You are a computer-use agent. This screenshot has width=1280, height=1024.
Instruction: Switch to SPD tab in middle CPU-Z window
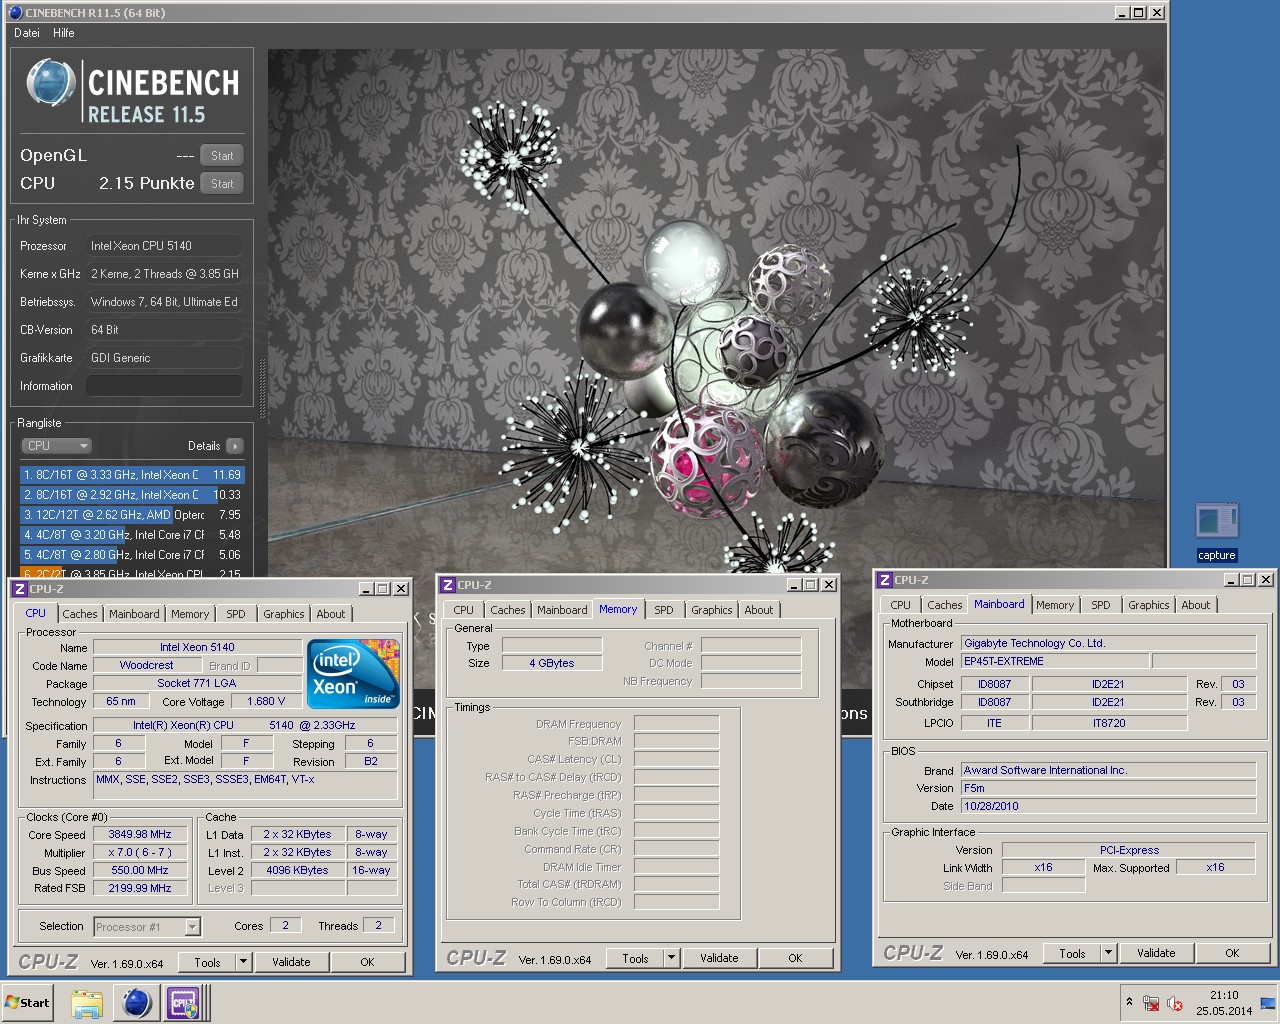pyautogui.click(x=664, y=610)
